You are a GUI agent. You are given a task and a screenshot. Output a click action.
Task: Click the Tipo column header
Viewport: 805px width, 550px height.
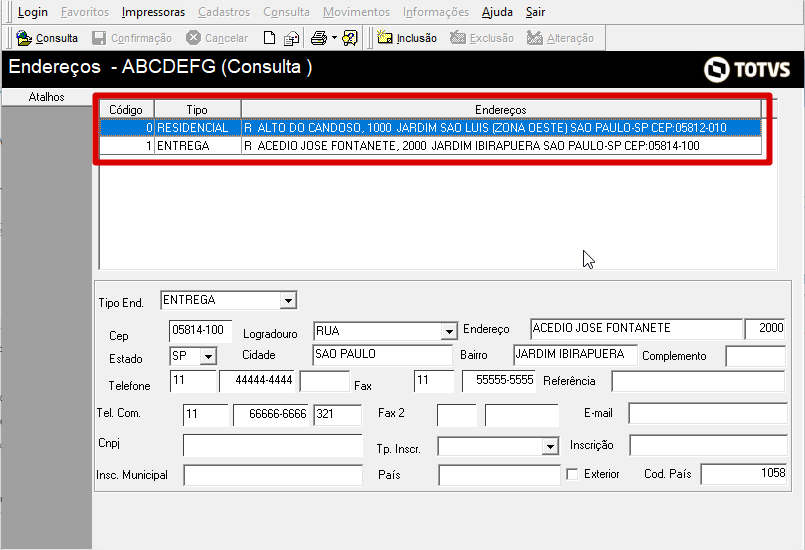coord(197,110)
